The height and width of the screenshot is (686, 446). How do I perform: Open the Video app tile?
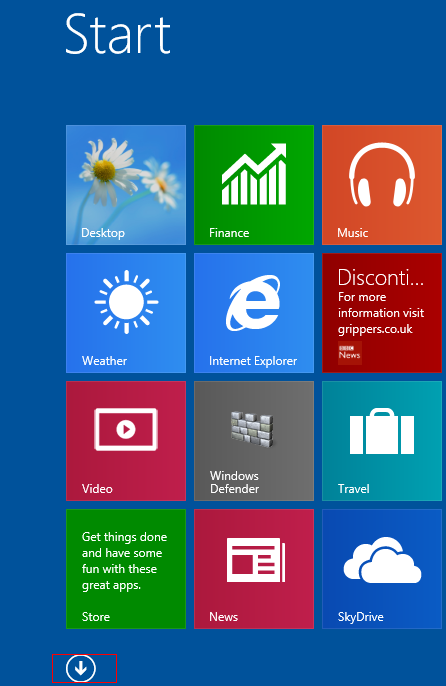(126, 441)
